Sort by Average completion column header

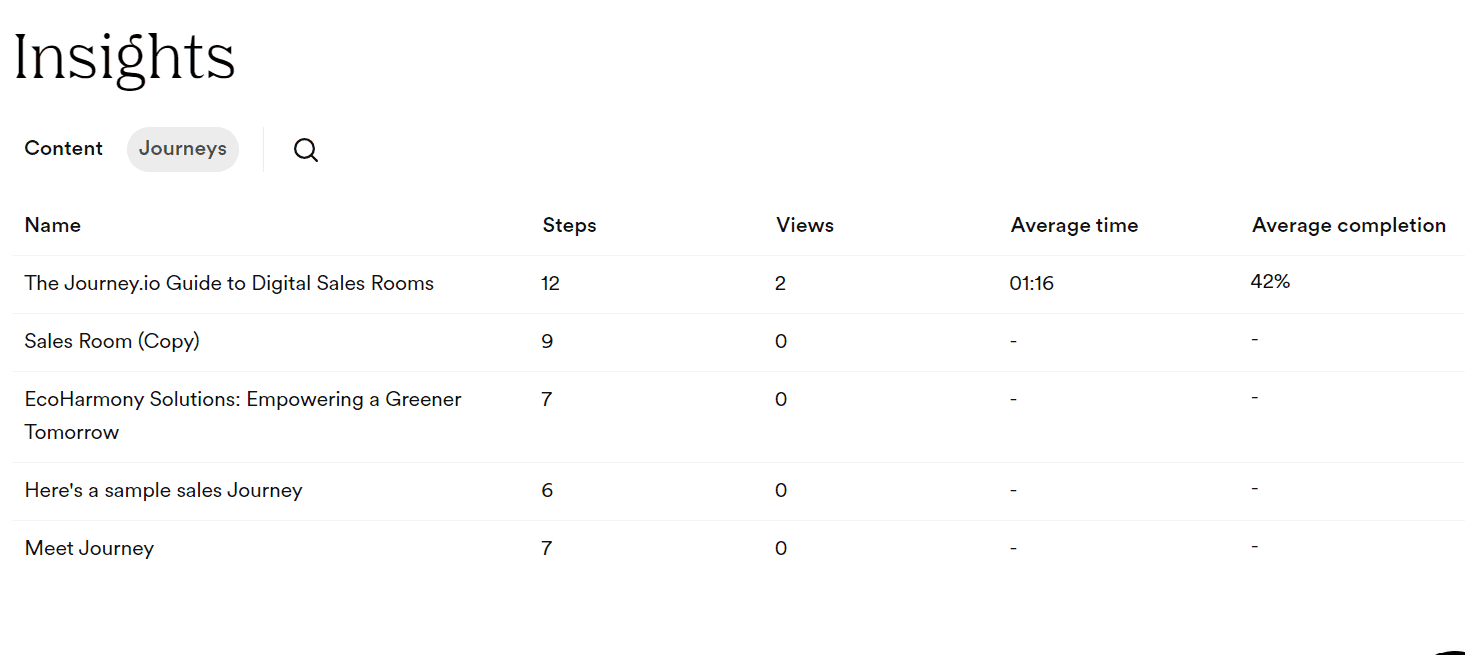tap(1348, 225)
